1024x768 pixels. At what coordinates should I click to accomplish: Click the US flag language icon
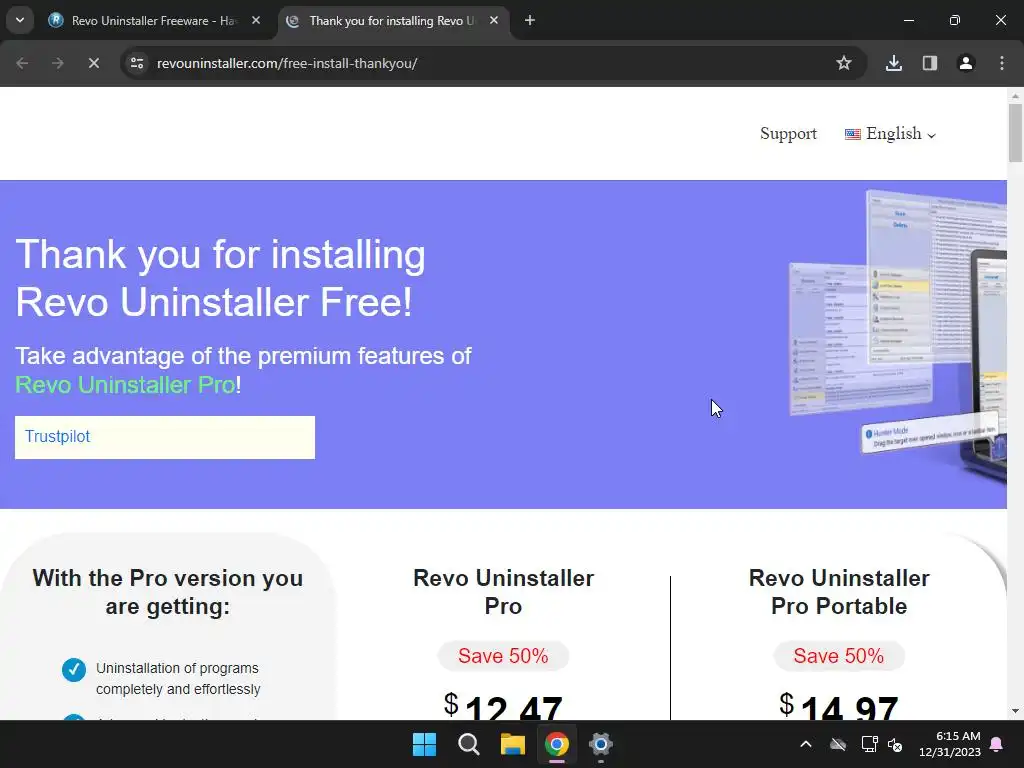coord(853,135)
